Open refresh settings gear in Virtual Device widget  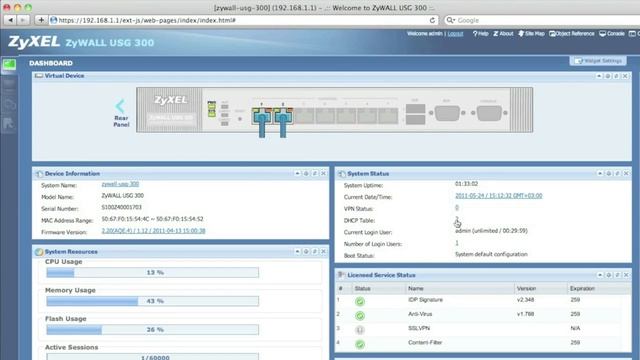coord(608,76)
